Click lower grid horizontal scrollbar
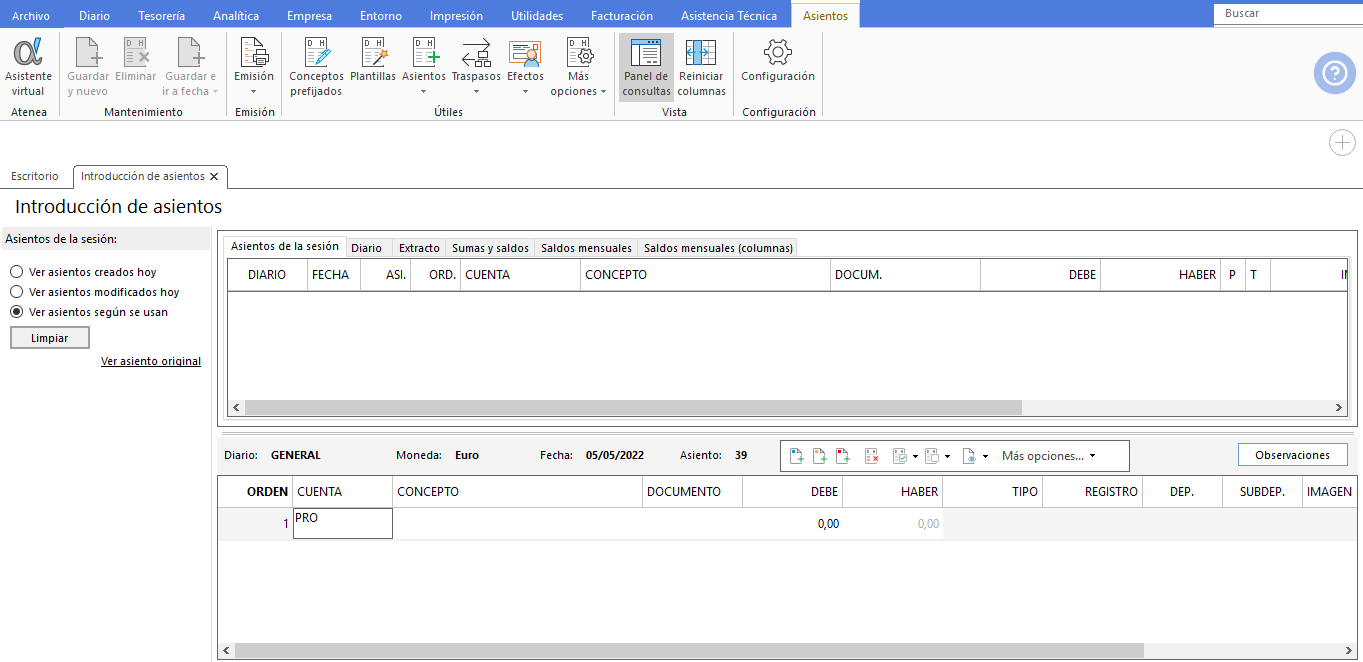The height and width of the screenshot is (662, 1363). pyautogui.click(x=688, y=651)
